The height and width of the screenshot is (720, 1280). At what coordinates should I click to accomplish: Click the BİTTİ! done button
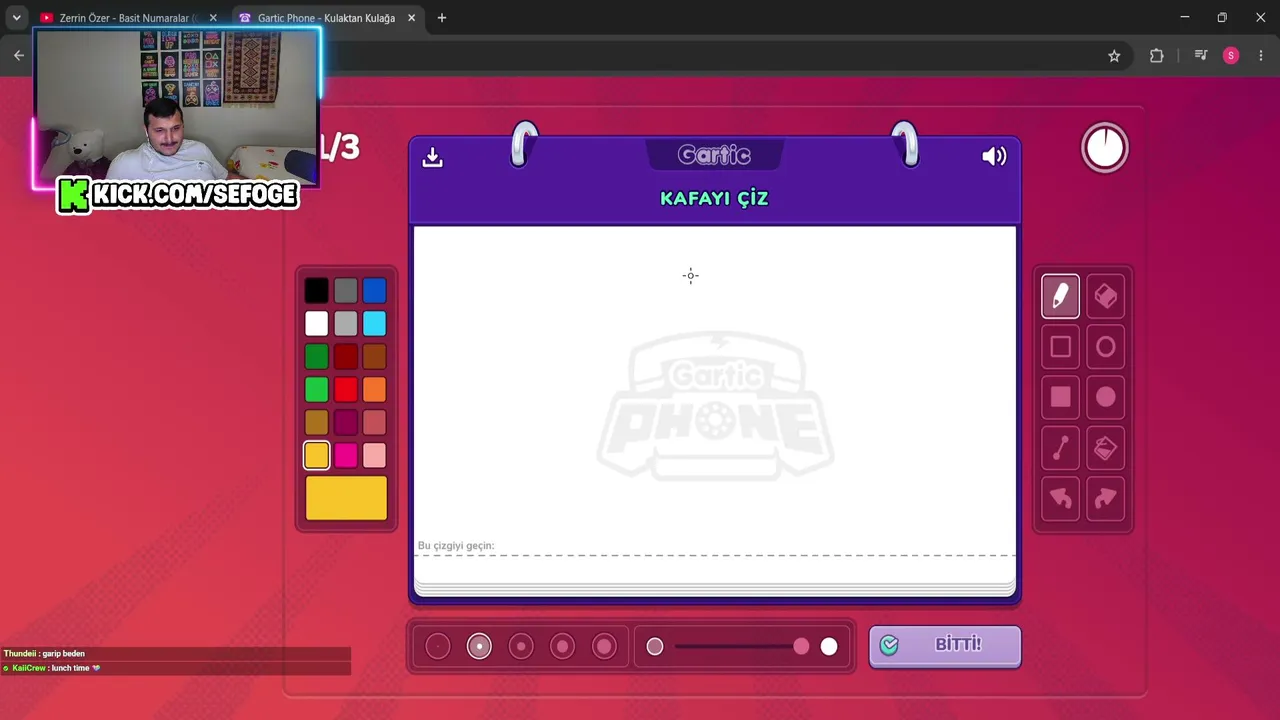(x=945, y=645)
